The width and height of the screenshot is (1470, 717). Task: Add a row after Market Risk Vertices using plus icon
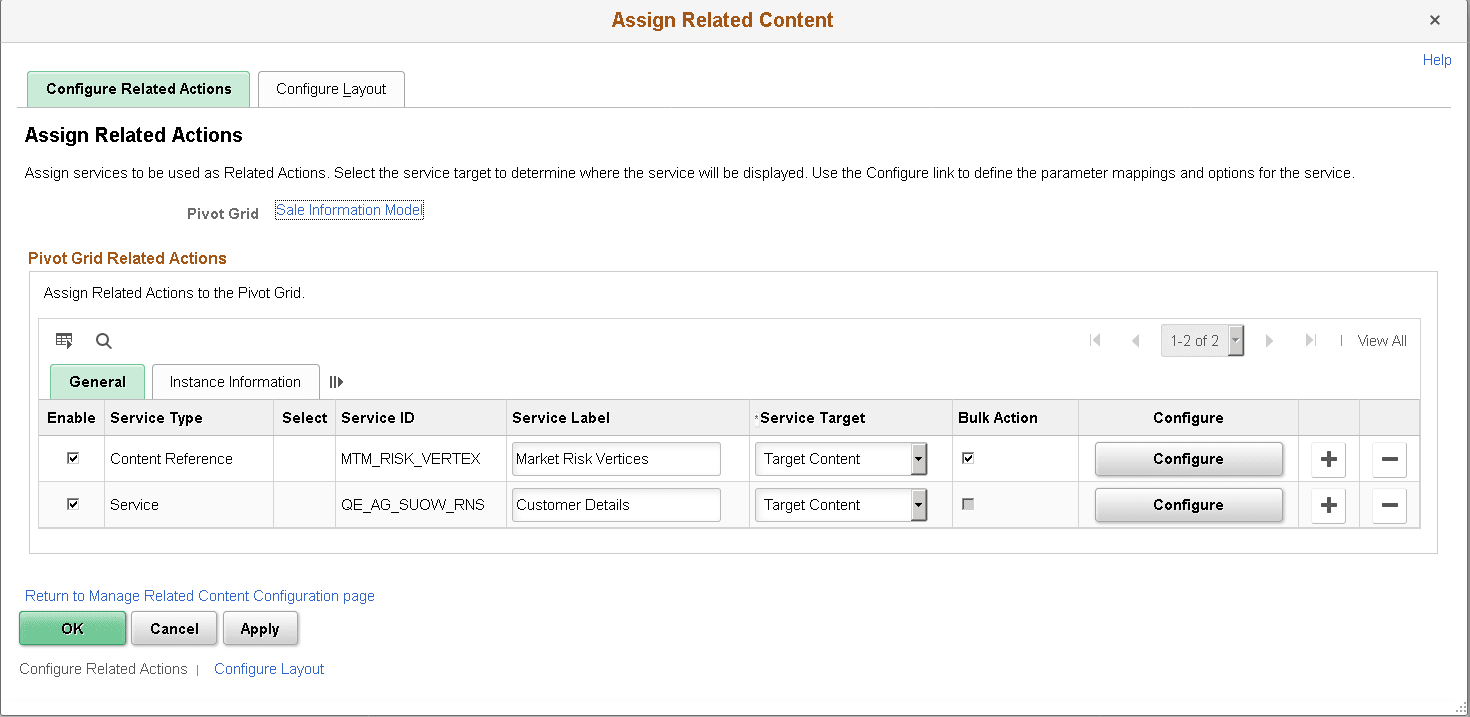[x=1328, y=459]
